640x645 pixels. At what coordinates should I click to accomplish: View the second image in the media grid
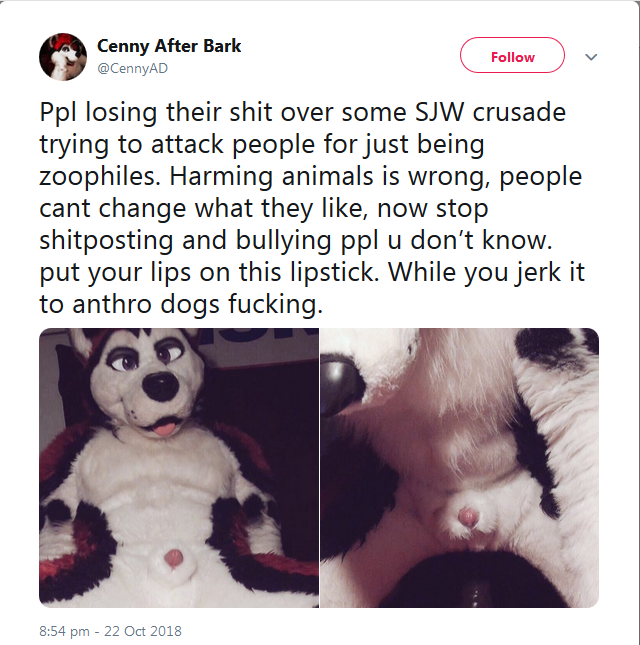pyautogui.click(x=459, y=468)
